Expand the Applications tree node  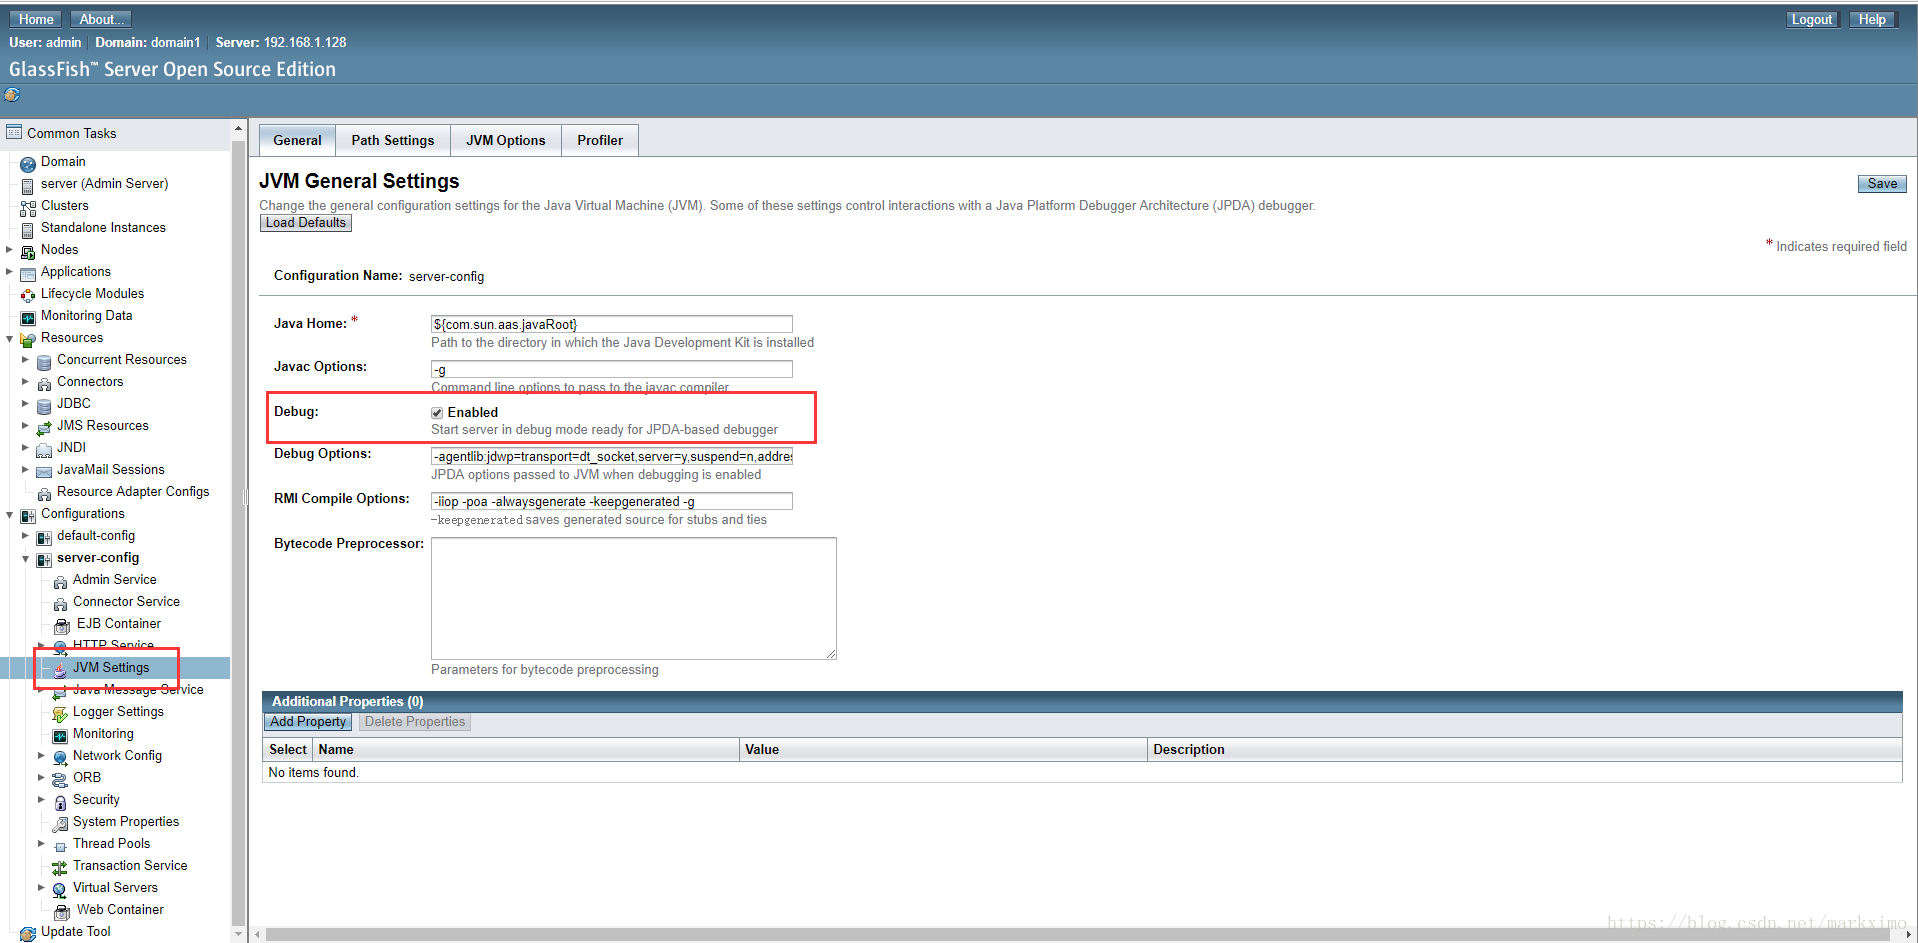click(9, 272)
